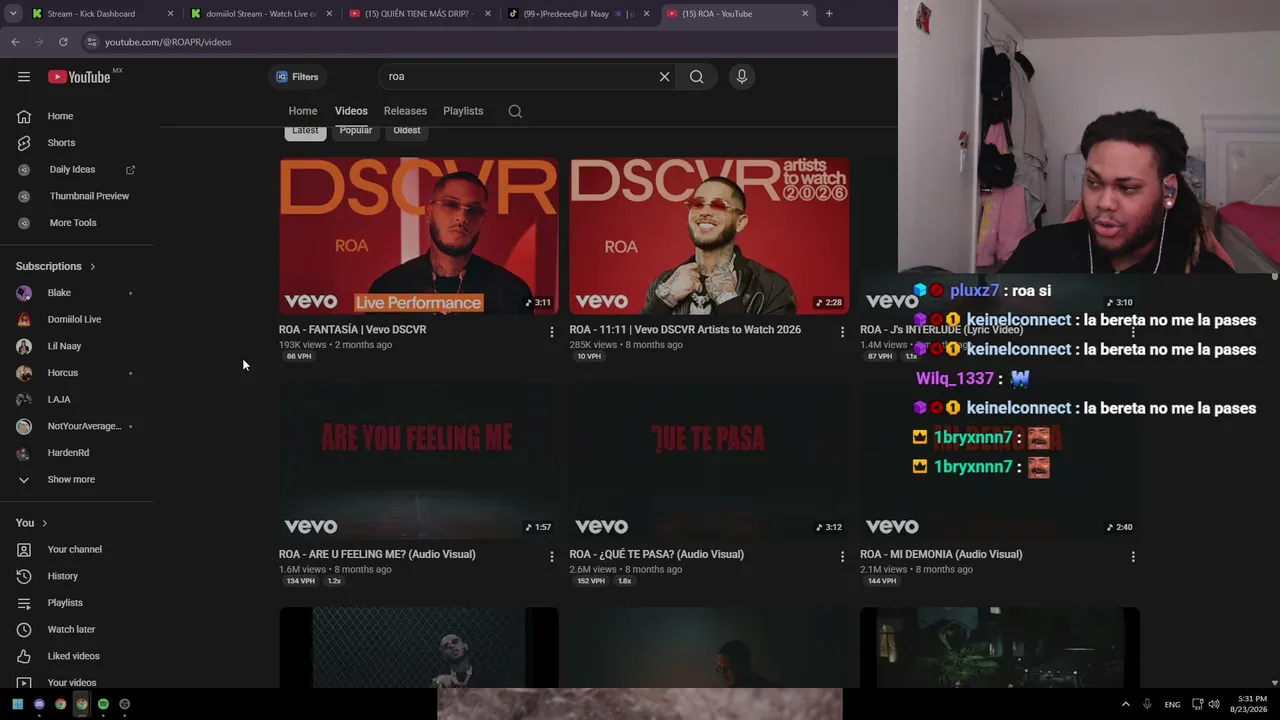This screenshot has width=1280, height=720.
Task: Start voice search with the microphone
Action: pyautogui.click(x=741, y=77)
